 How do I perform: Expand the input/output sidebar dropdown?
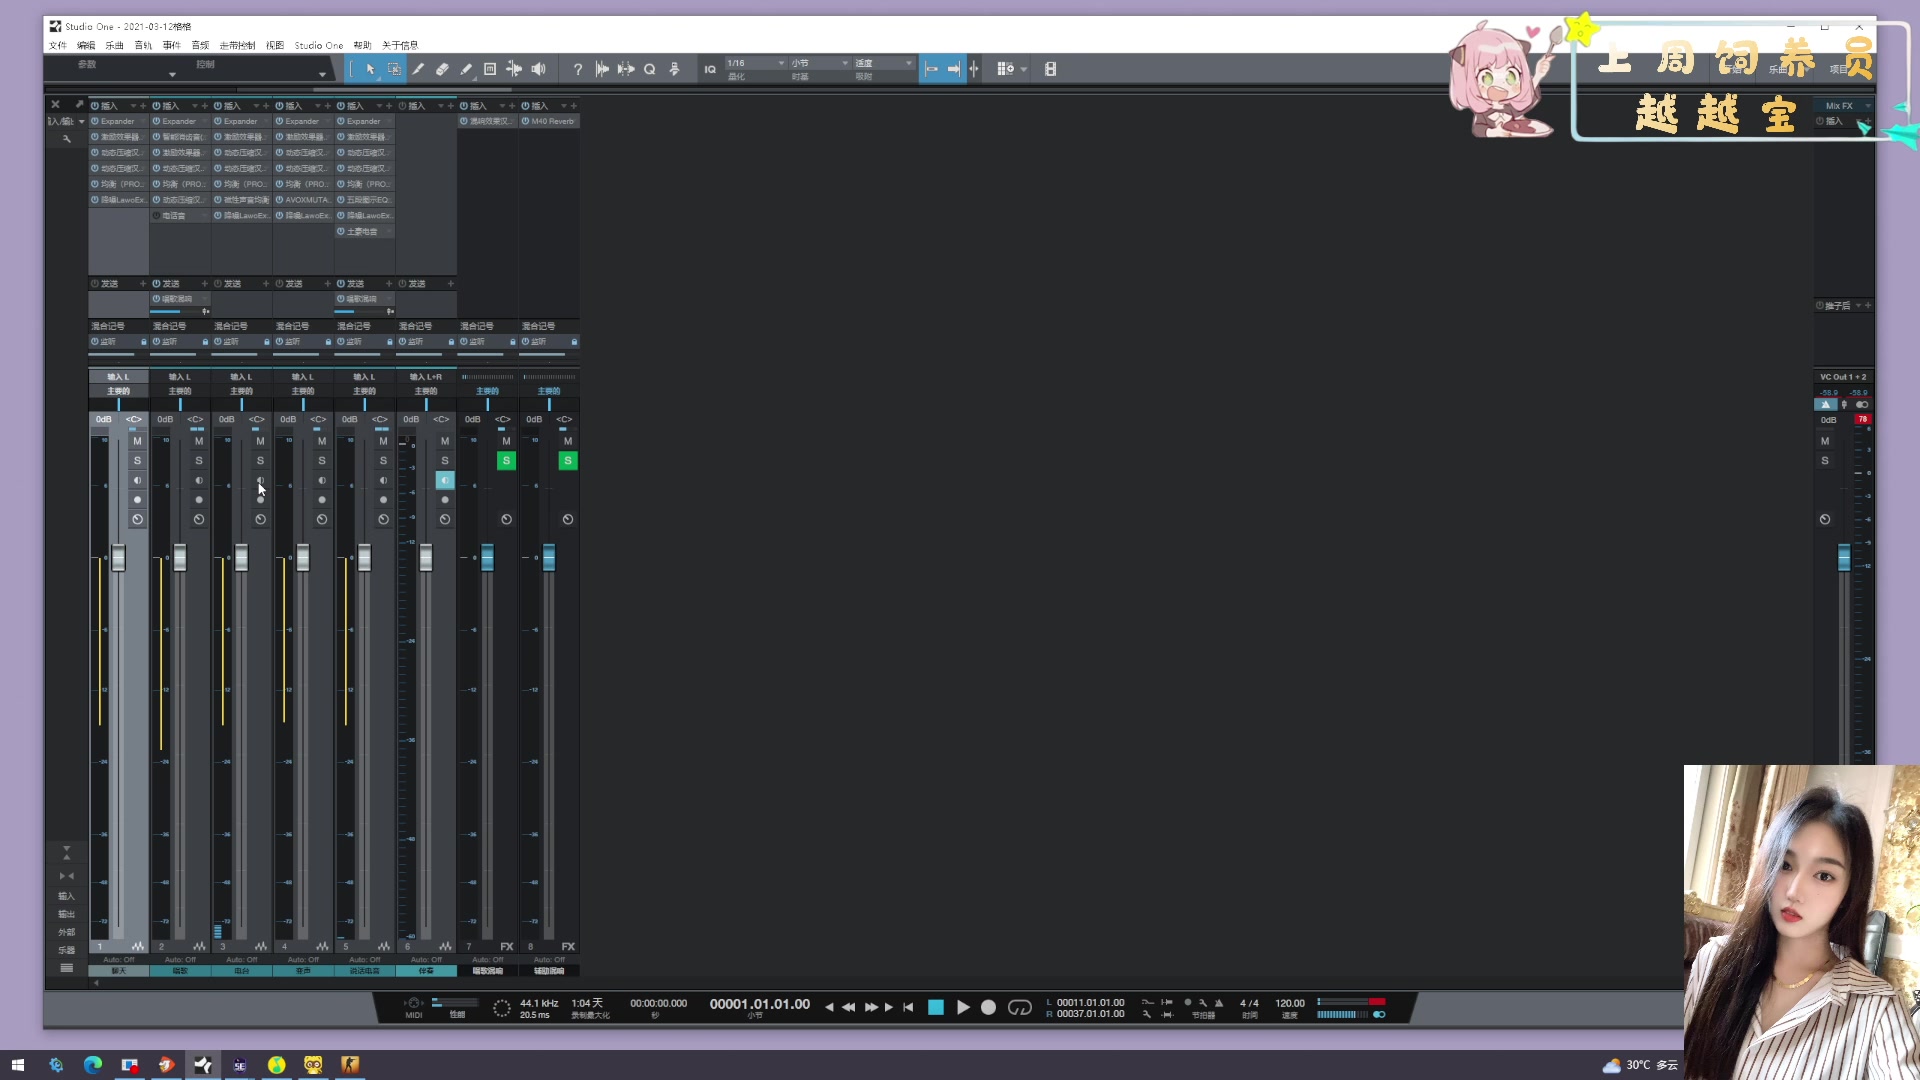[81, 121]
